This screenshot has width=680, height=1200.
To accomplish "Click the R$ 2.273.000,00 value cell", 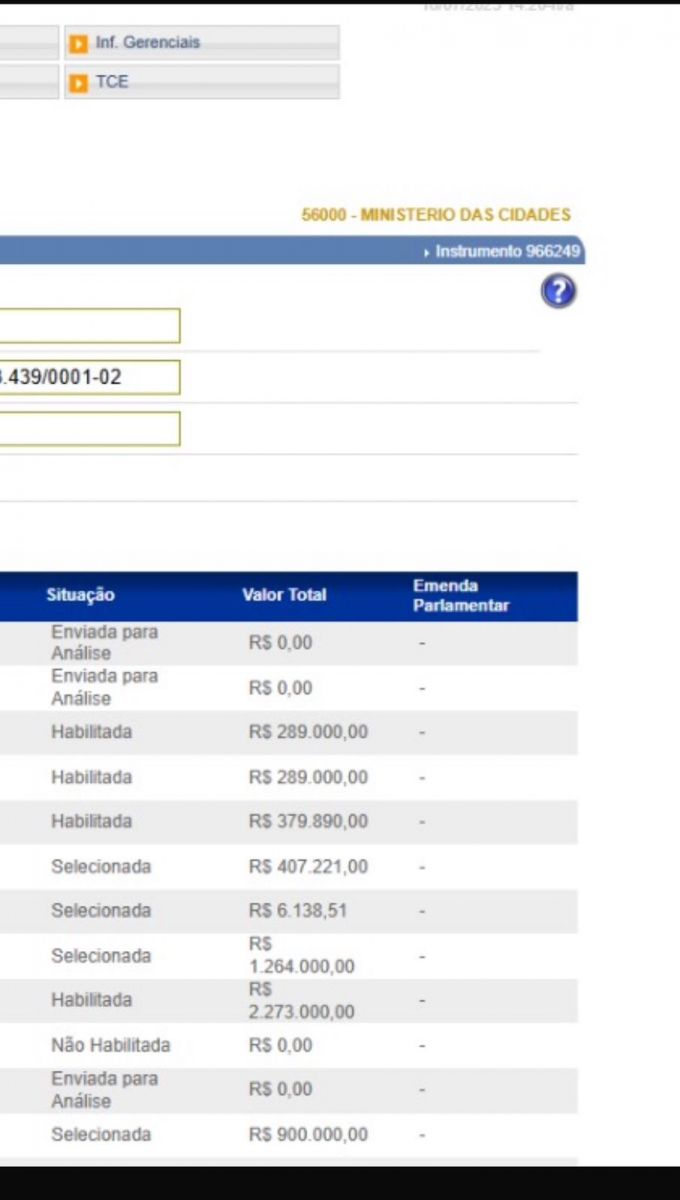I will point(301,1000).
